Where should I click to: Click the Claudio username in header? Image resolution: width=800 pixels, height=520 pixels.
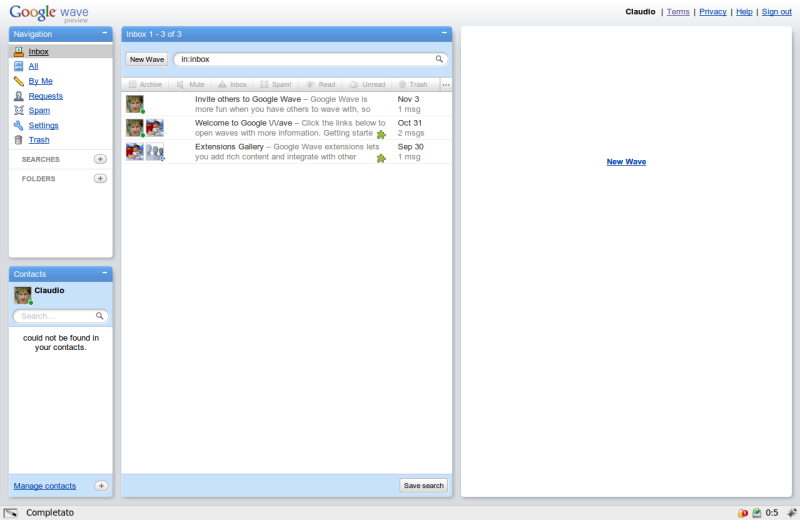point(640,12)
